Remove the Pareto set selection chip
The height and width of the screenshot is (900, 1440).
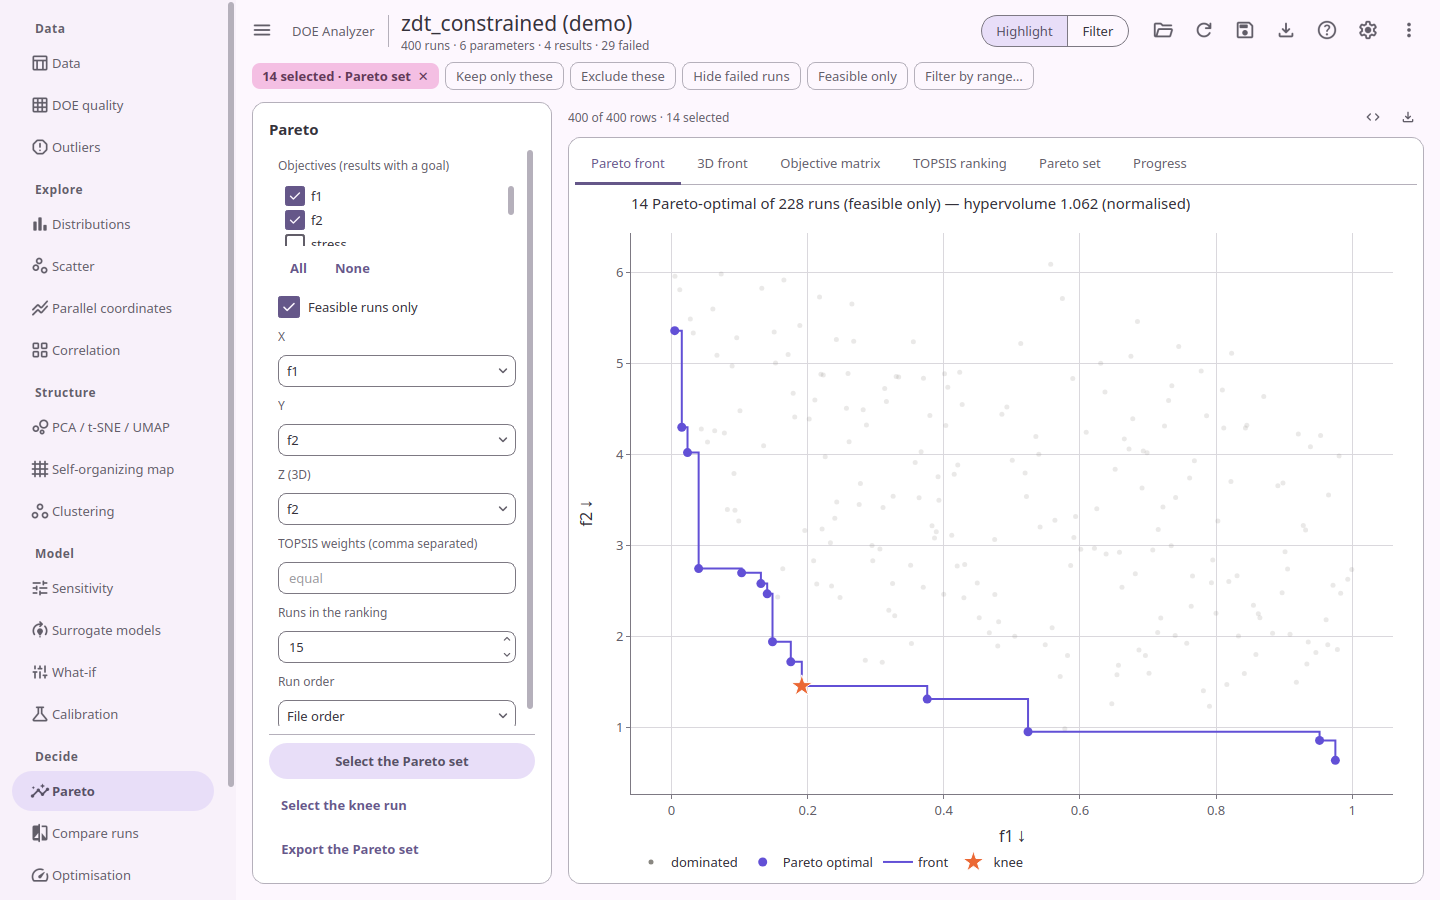[x=423, y=76]
